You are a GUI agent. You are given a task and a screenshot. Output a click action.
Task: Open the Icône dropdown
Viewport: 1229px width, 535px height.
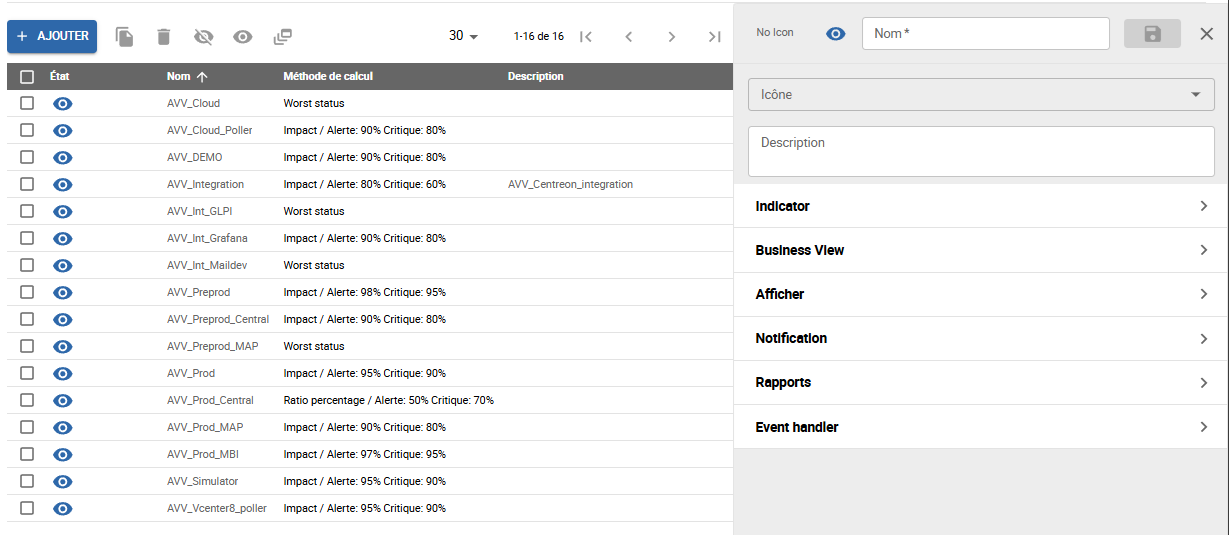point(980,95)
